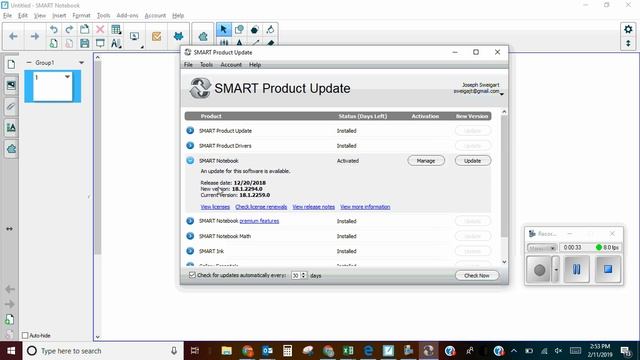The image size is (640, 360).
Task: Open Account menu in SMART Product Update
Action: click(231, 64)
